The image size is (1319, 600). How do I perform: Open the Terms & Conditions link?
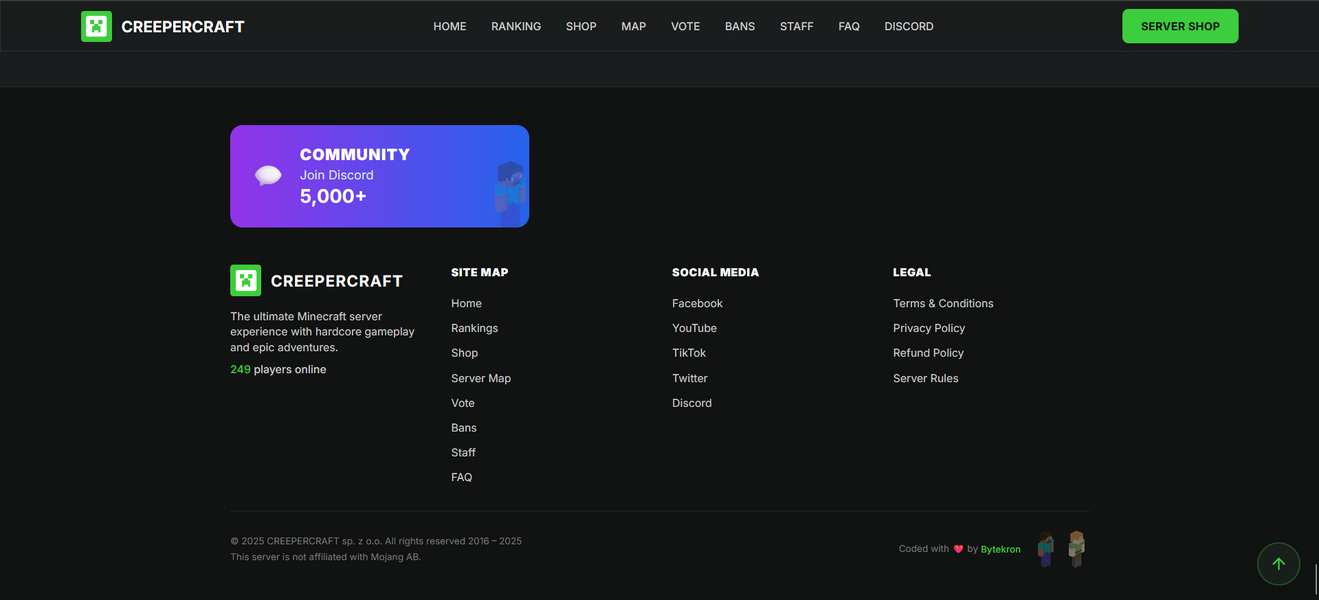943,303
